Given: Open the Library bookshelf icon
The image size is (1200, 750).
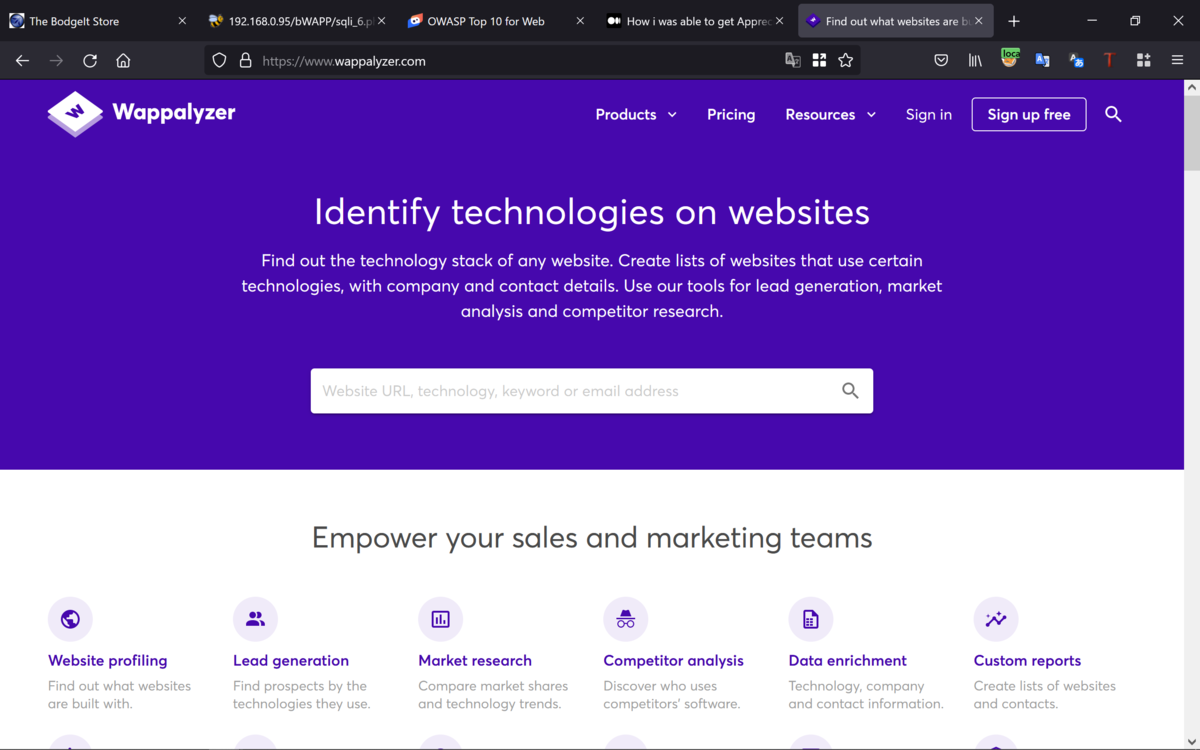Looking at the screenshot, I should [975, 61].
